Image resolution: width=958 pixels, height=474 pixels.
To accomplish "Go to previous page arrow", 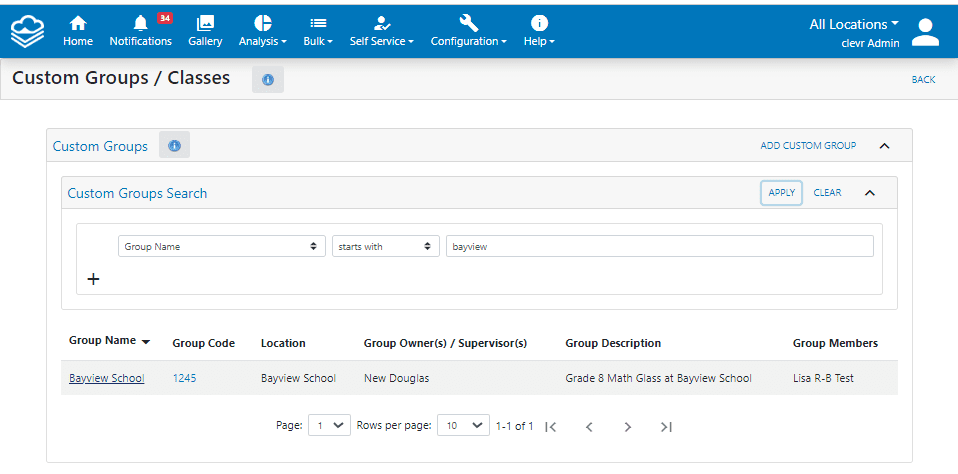I will click(x=589, y=426).
